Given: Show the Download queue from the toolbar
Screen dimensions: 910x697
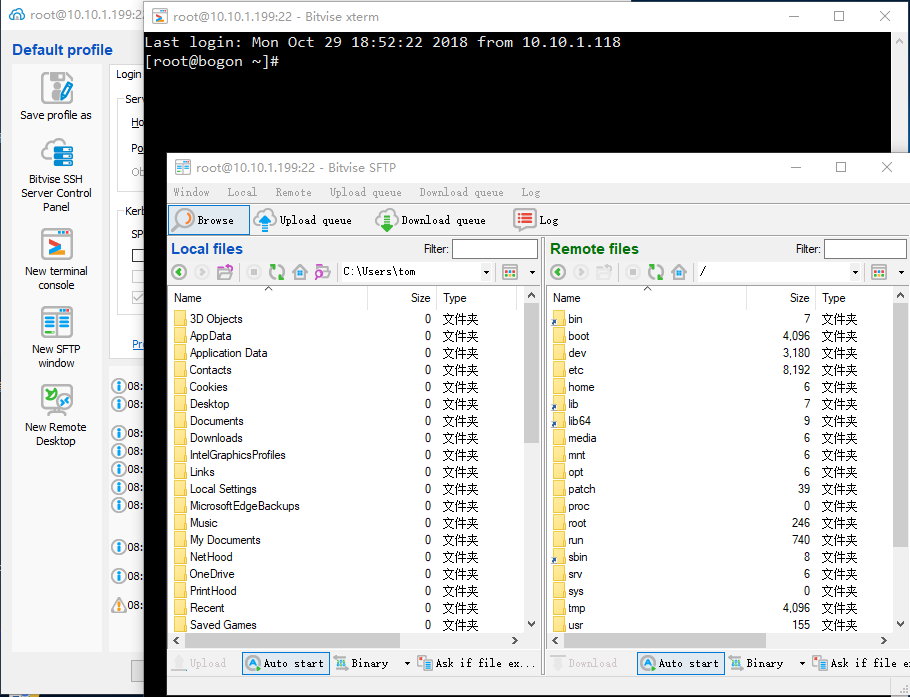Looking at the screenshot, I should click(430, 220).
